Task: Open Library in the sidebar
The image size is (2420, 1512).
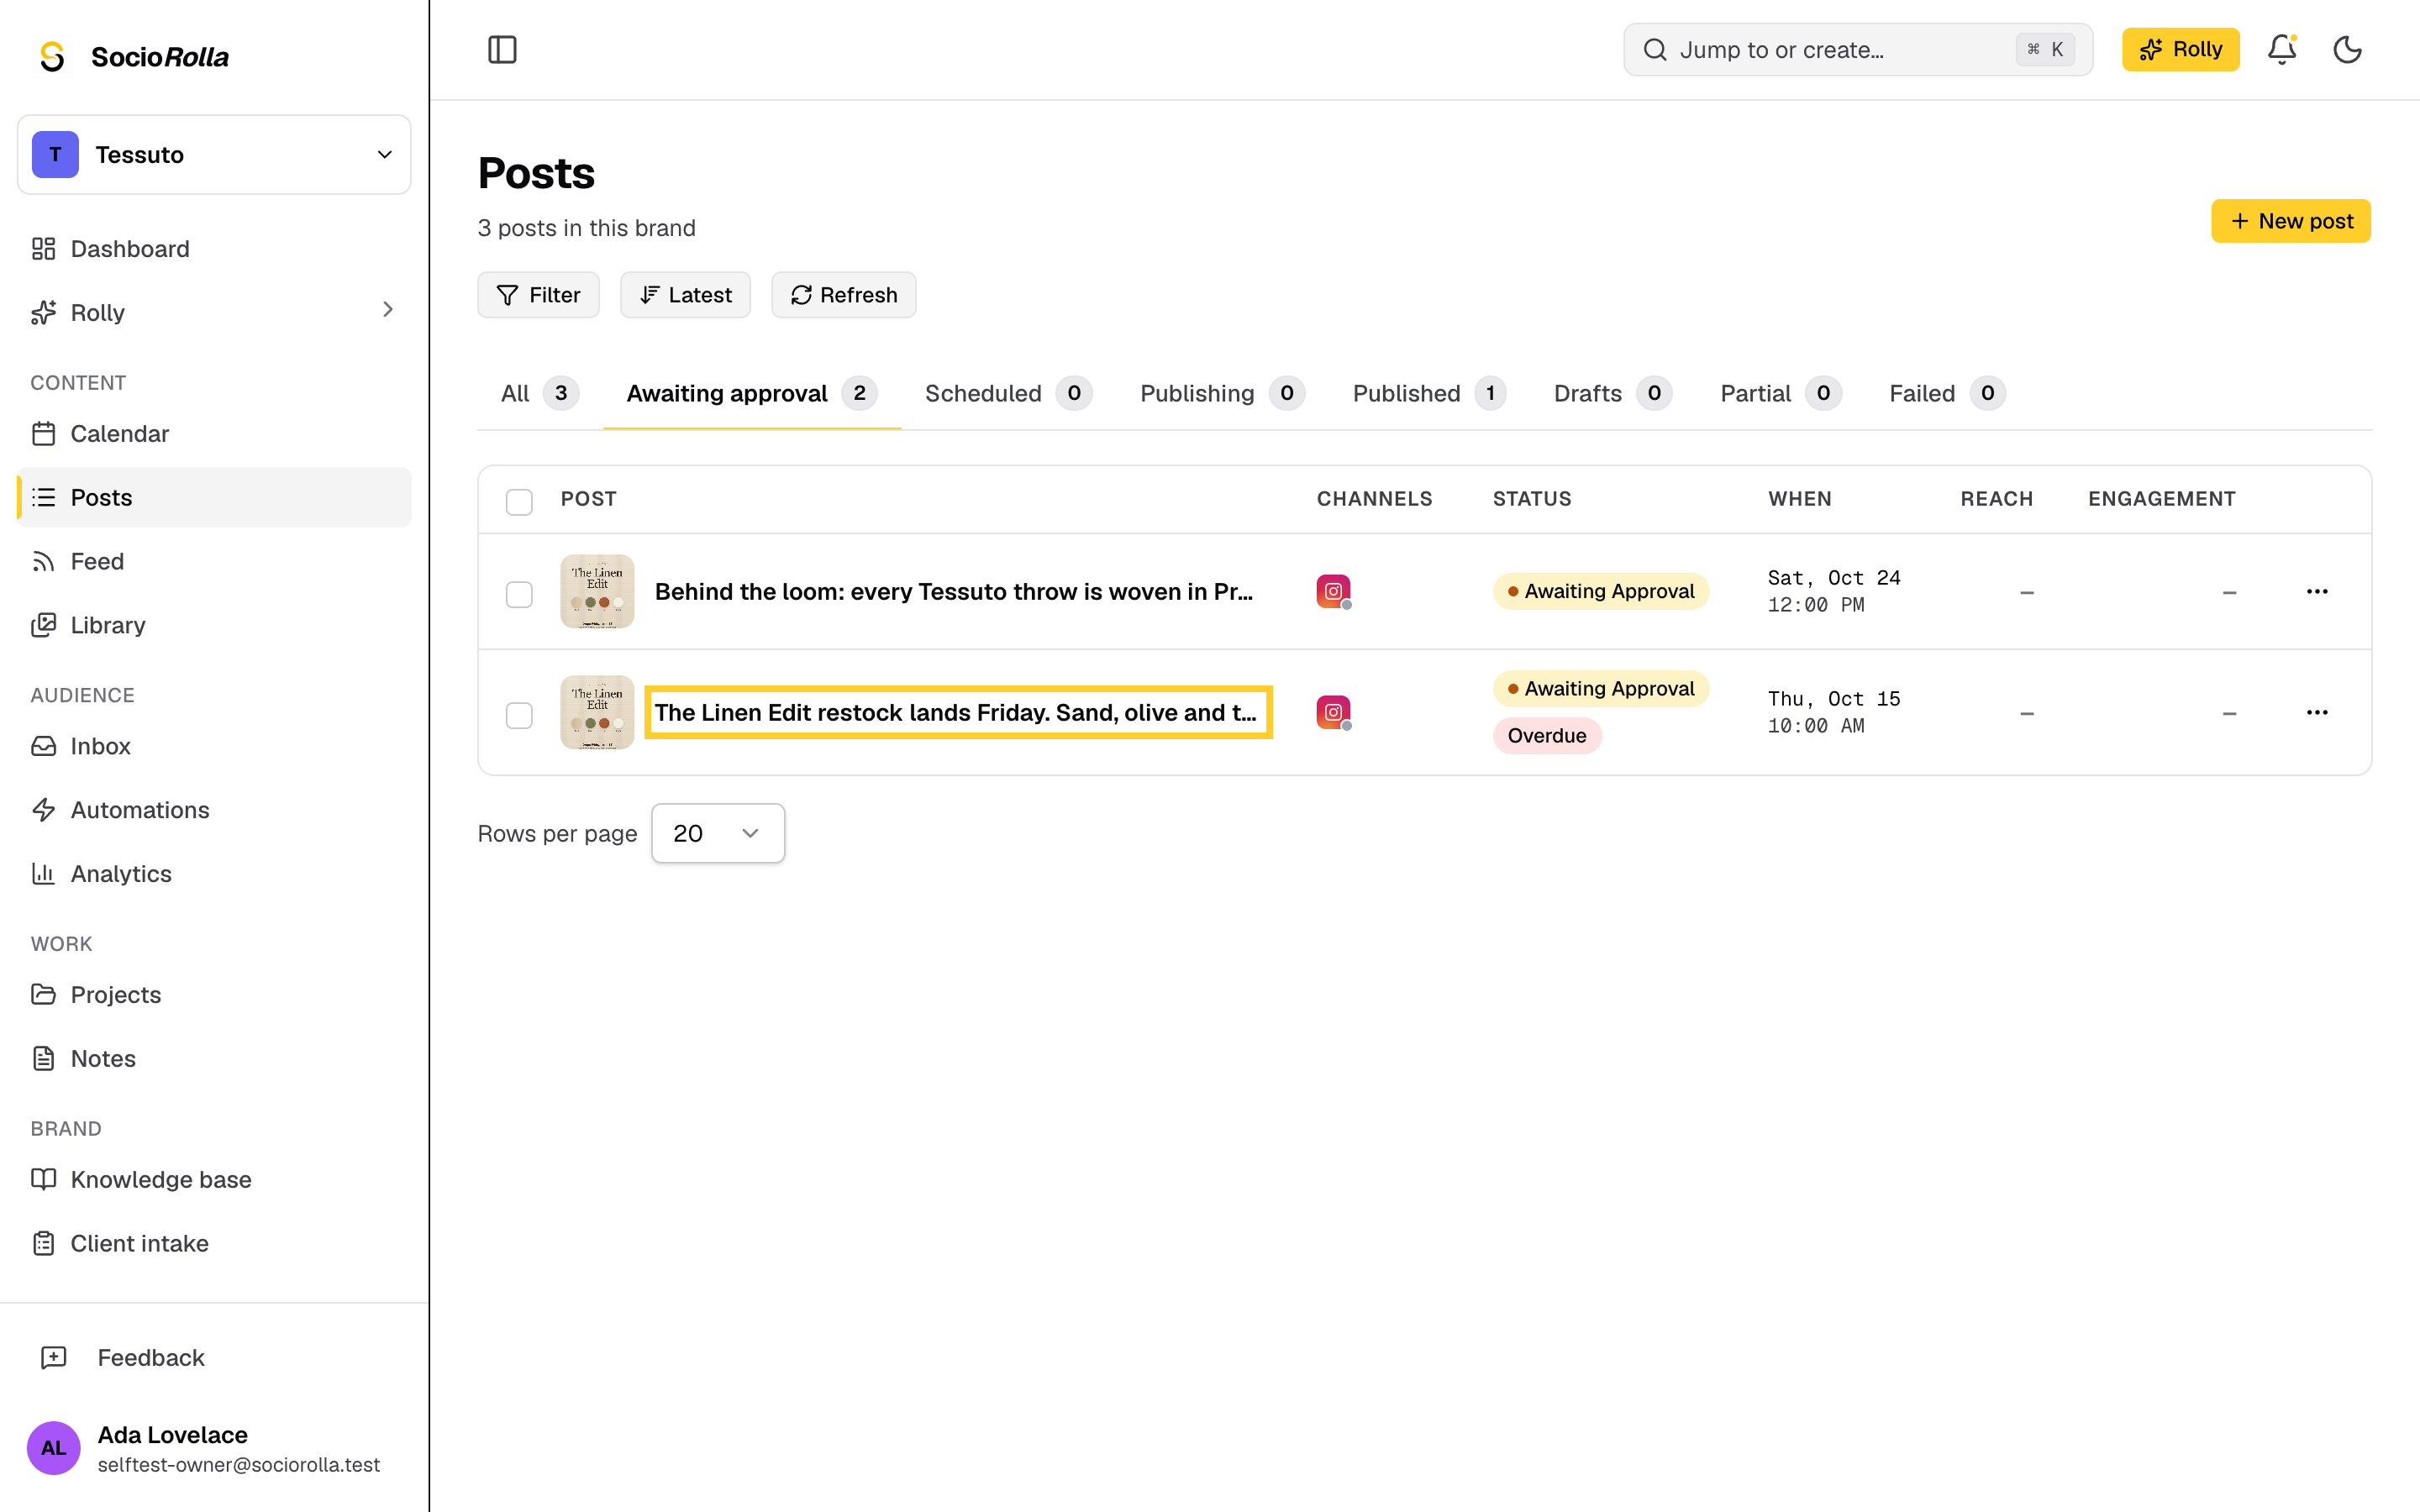Action: (214, 625)
